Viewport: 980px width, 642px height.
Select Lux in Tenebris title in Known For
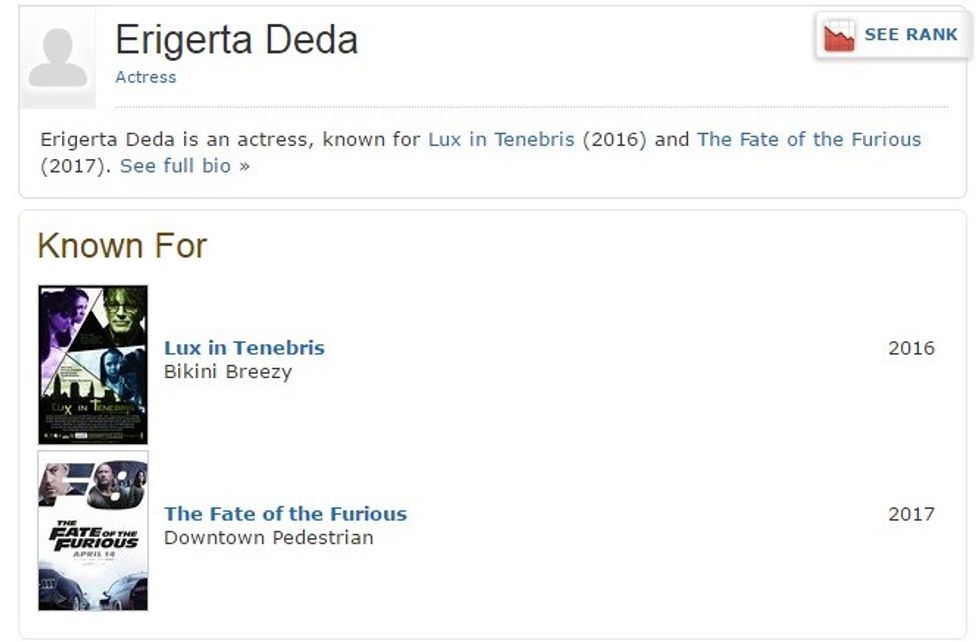(244, 348)
